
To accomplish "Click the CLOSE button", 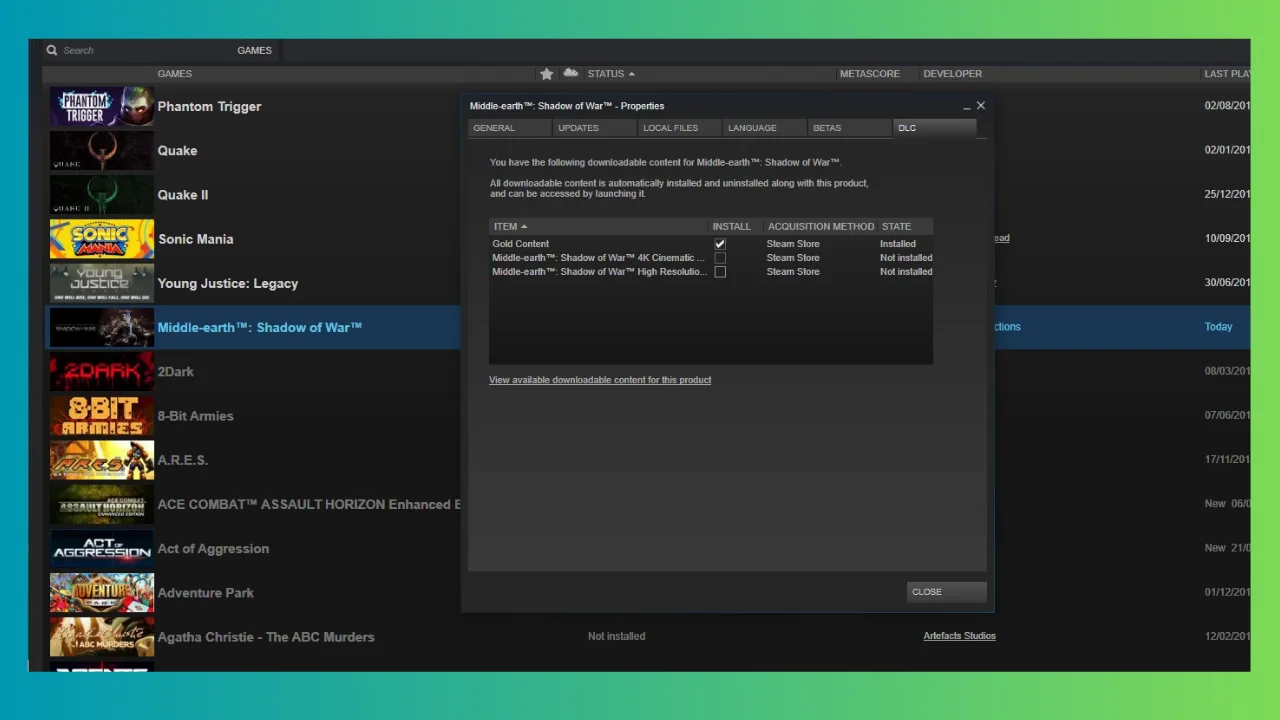I will coord(946,592).
